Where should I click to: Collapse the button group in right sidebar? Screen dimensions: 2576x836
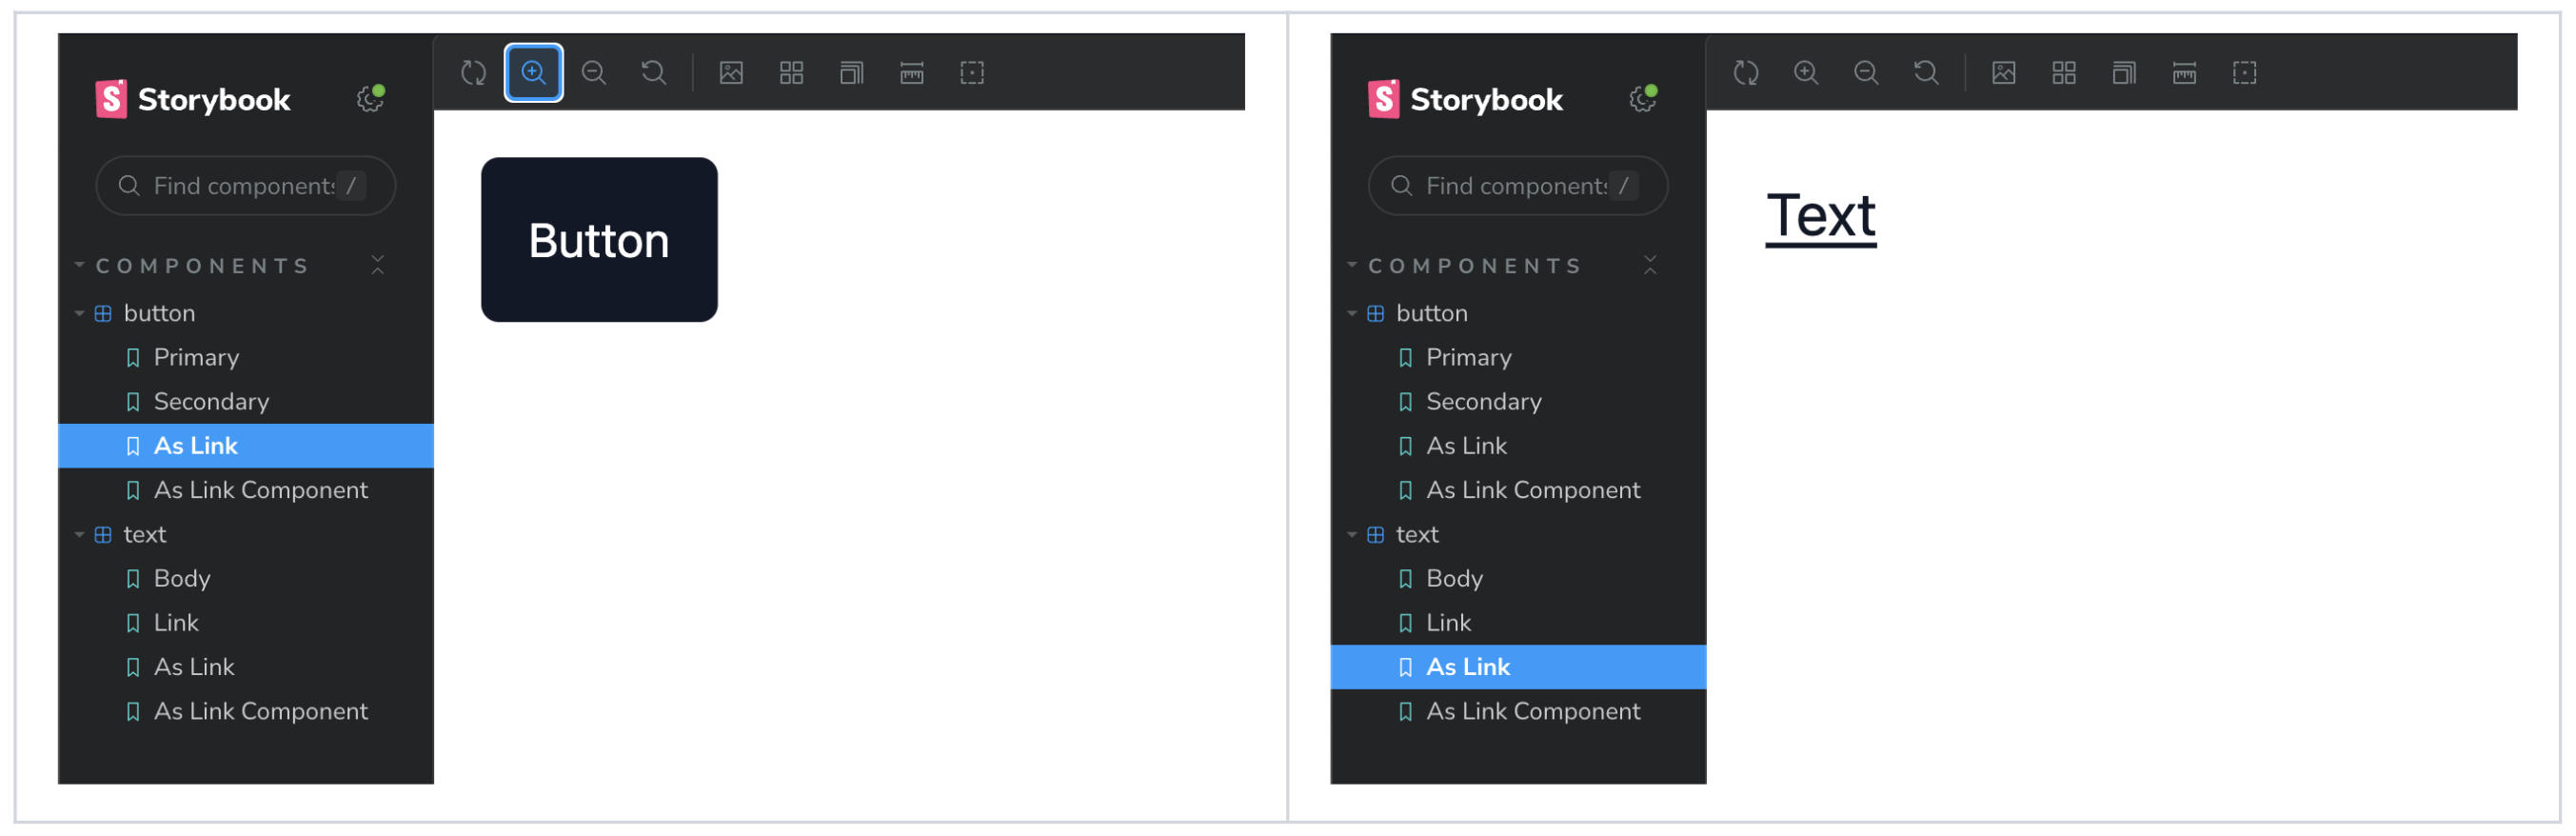1352,314
